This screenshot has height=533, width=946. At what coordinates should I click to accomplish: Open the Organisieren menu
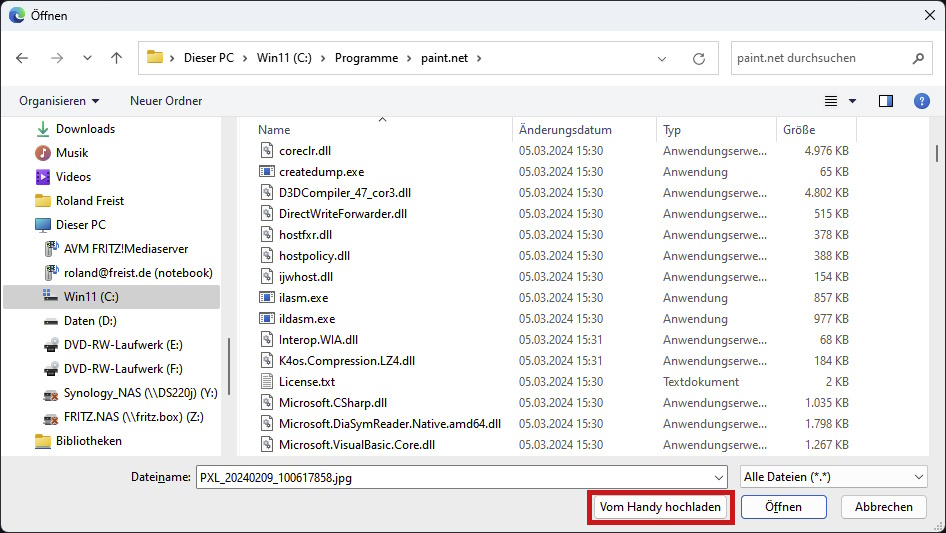[59, 101]
